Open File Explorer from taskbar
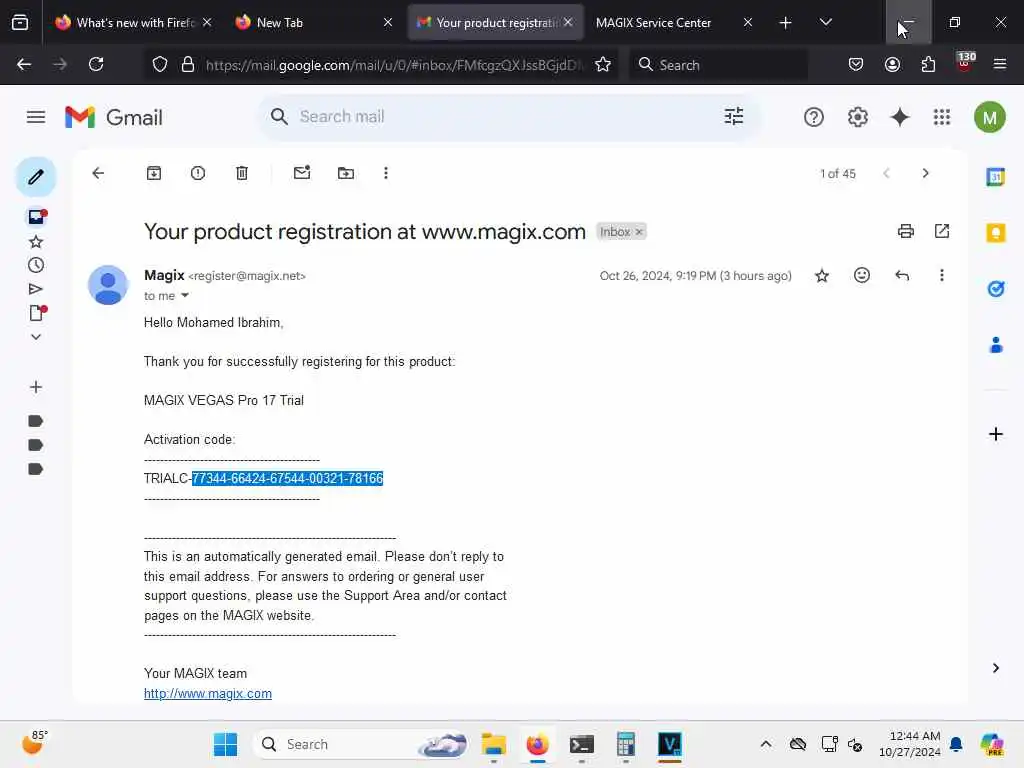1024x768 pixels. [494, 744]
